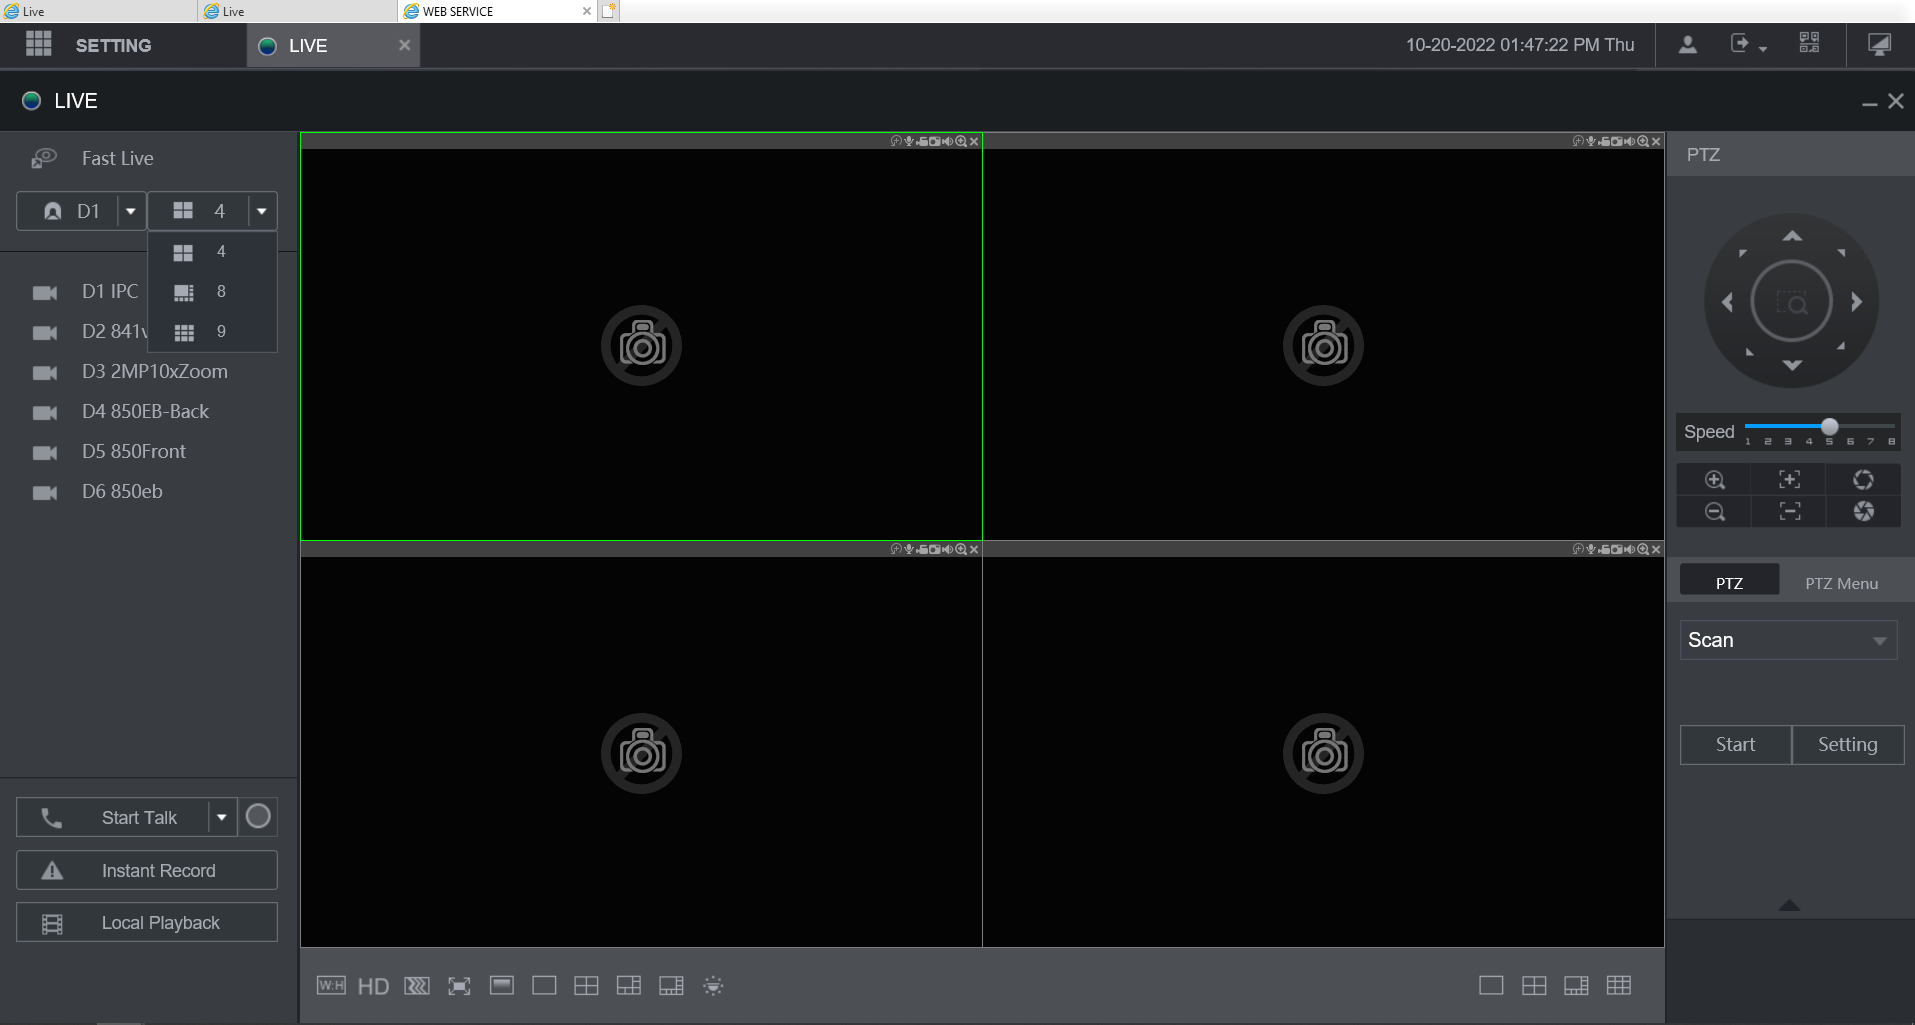Expand the D1 channel dropdown arrow

pyautogui.click(x=131, y=211)
